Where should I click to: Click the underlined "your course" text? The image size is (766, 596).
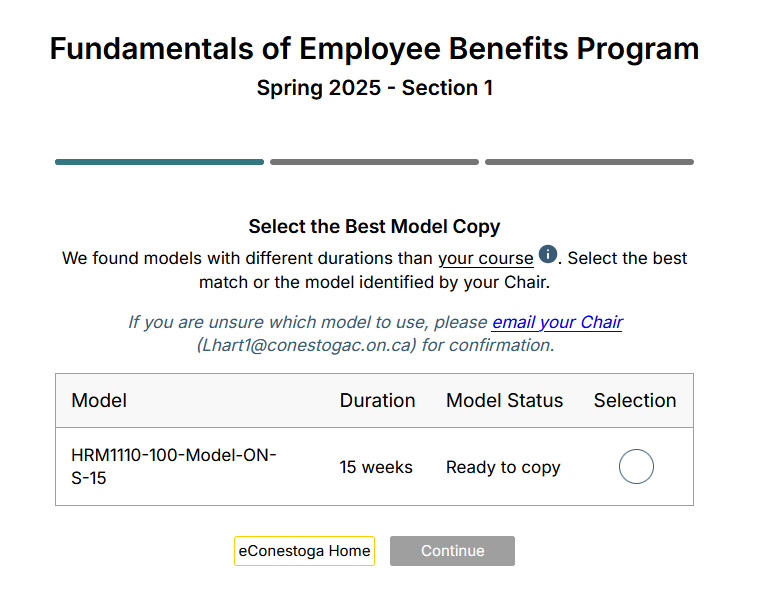click(486, 258)
